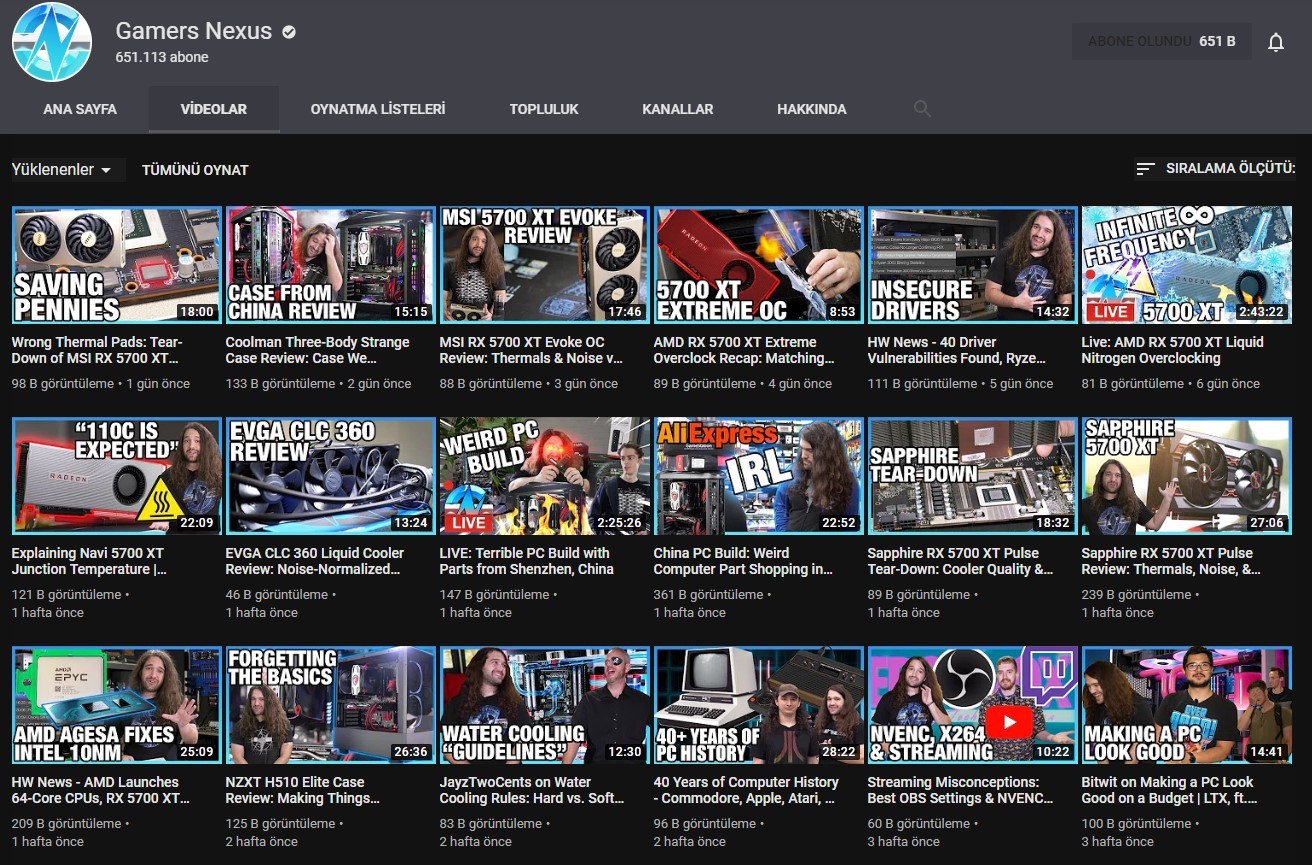Open the OYNATMA LİSTELERİ tab

coord(378,109)
